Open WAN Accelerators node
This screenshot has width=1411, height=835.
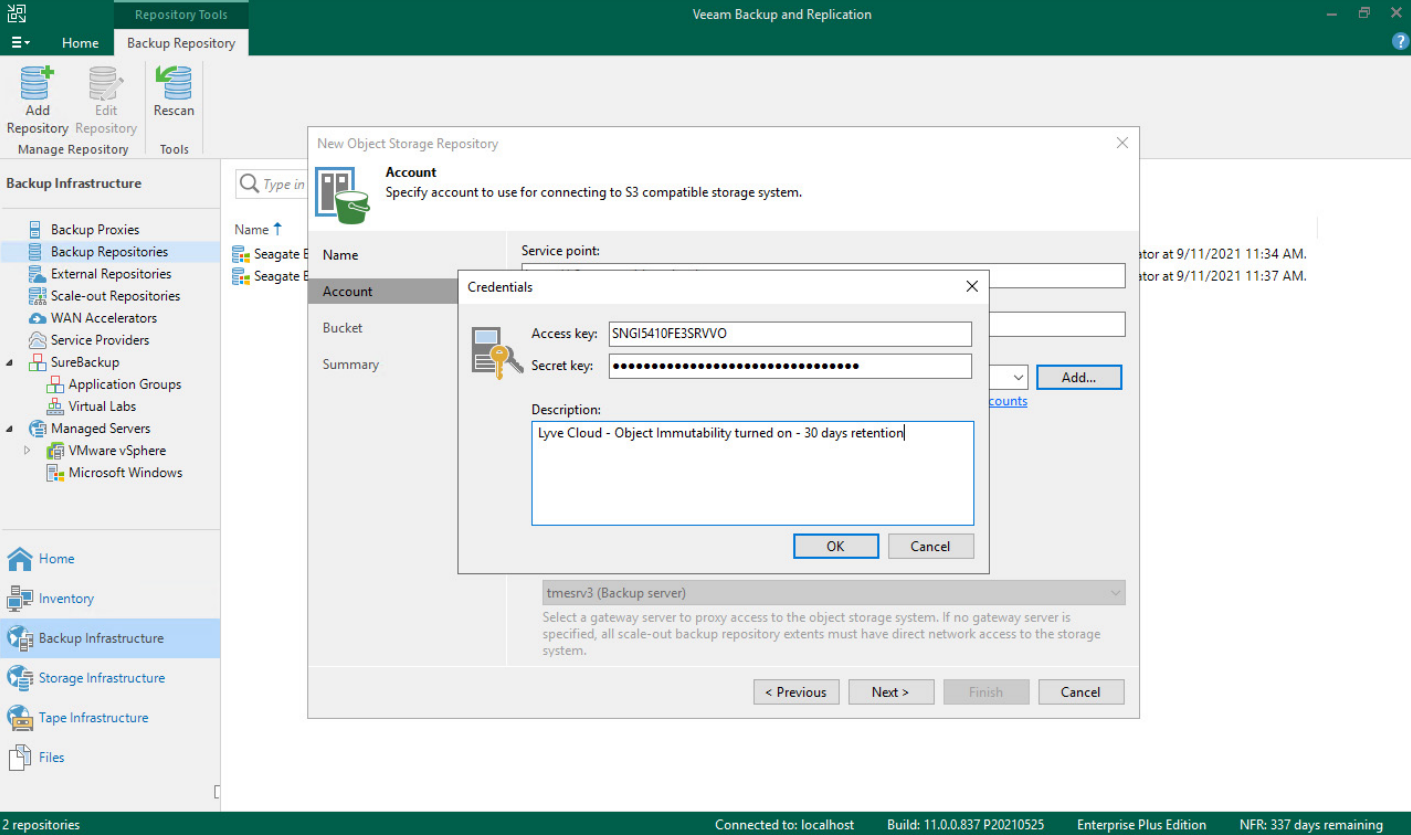104,318
